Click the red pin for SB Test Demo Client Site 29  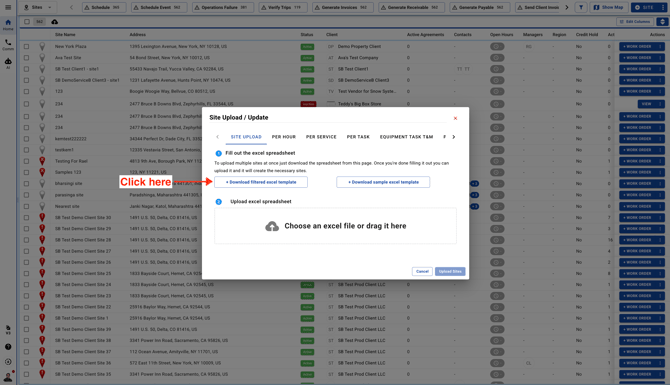pyautogui.click(x=42, y=228)
